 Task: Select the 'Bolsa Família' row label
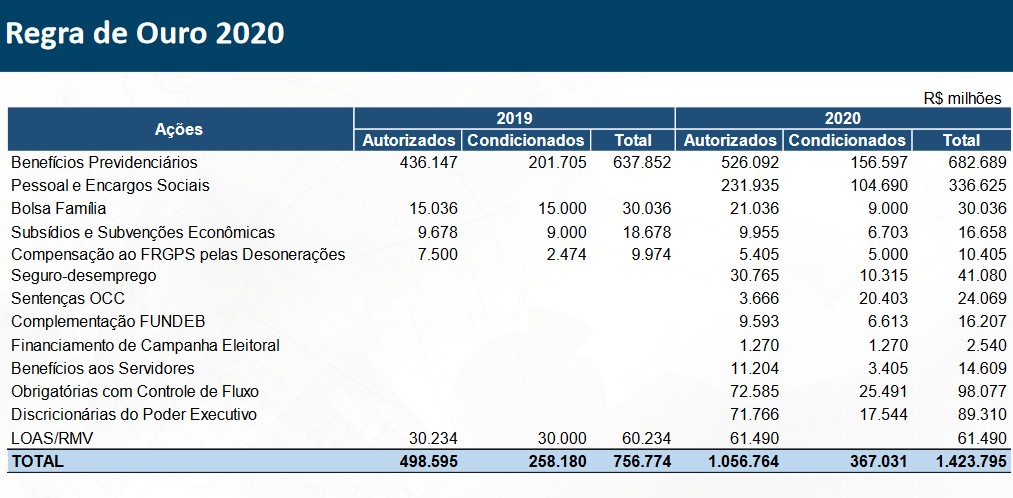58,208
